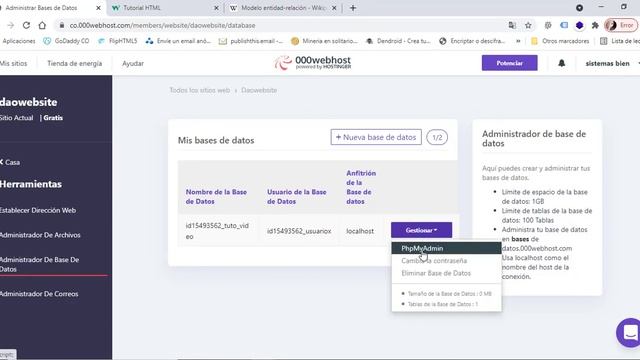Close the Modelo entidad-relación tab
640x360 pixels.
[334, 8]
